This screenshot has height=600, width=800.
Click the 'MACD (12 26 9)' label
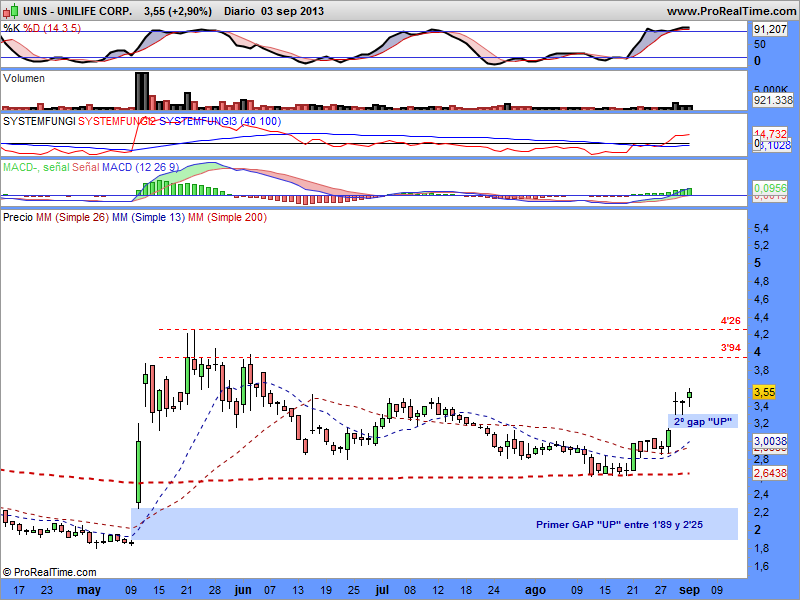coord(141,167)
